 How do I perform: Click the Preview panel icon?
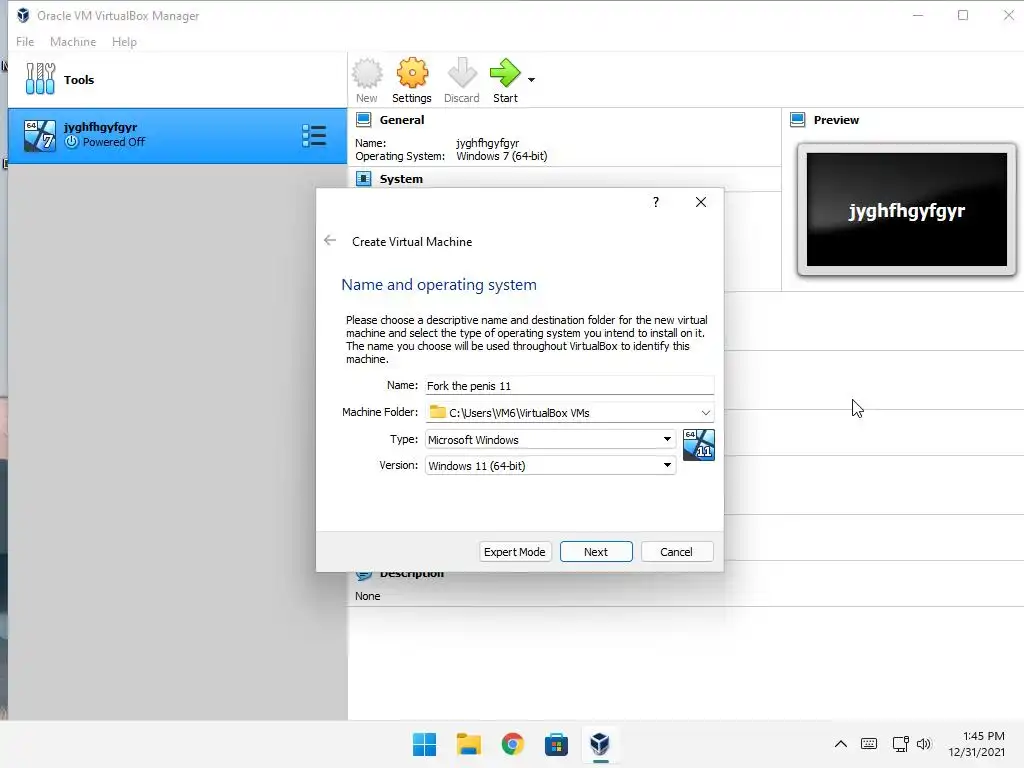(x=797, y=120)
